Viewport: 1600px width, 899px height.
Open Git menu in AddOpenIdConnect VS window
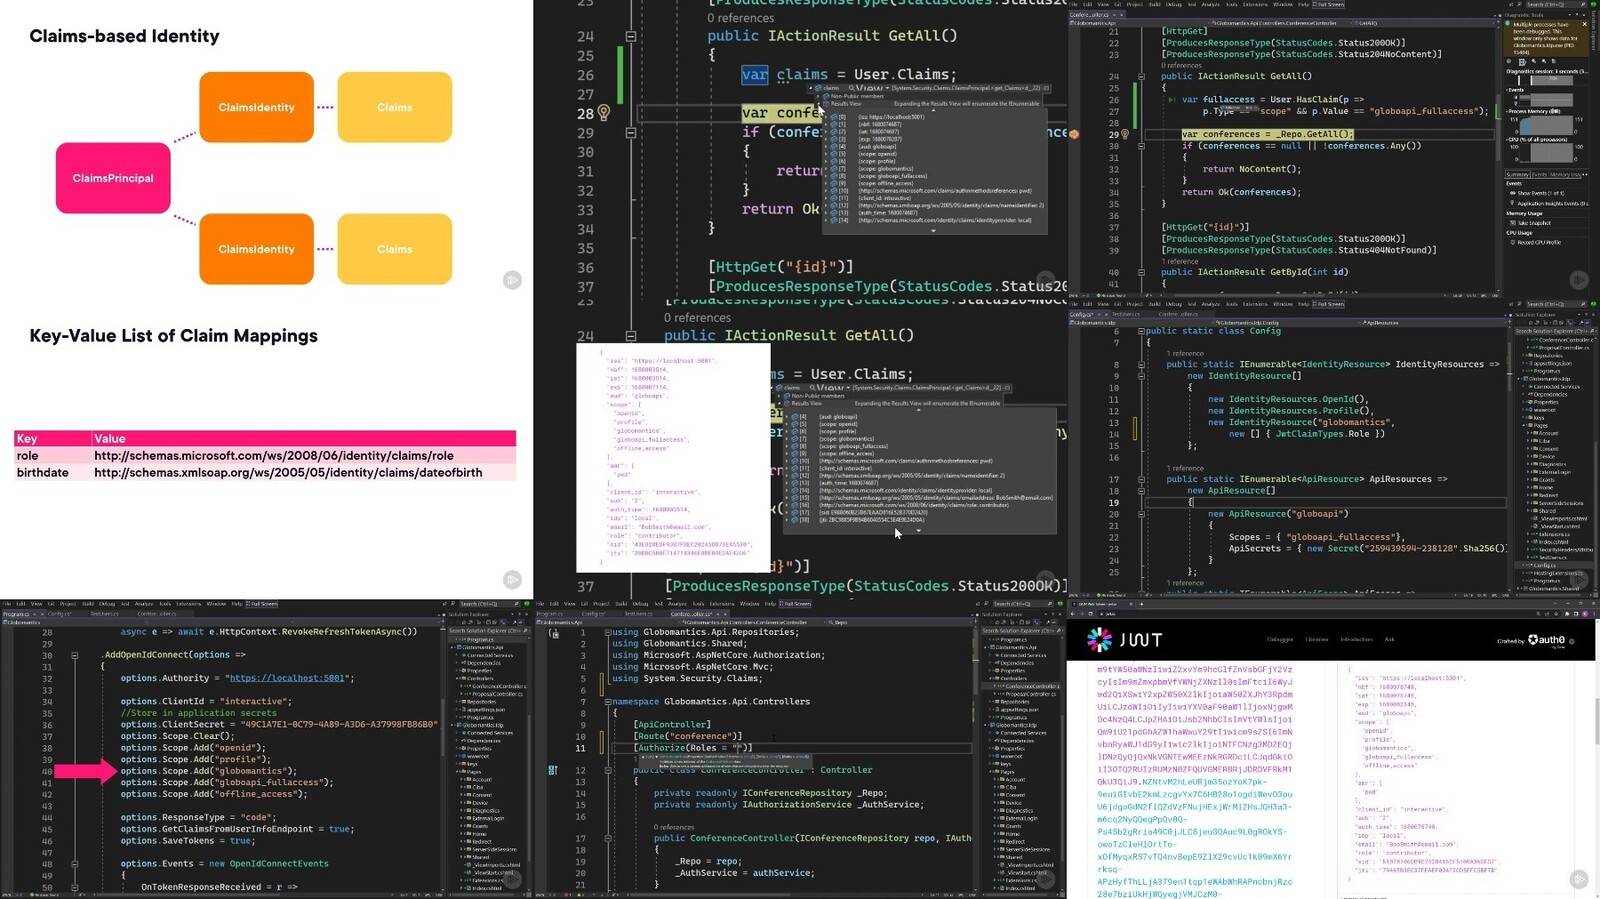pos(52,604)
